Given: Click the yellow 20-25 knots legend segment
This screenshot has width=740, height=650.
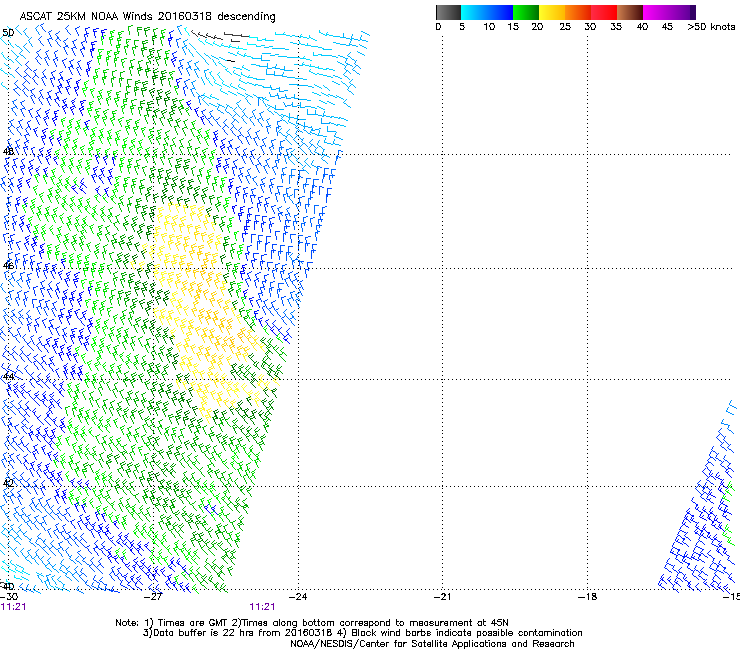Looking at the screenshot, I should tap(552, 12).
